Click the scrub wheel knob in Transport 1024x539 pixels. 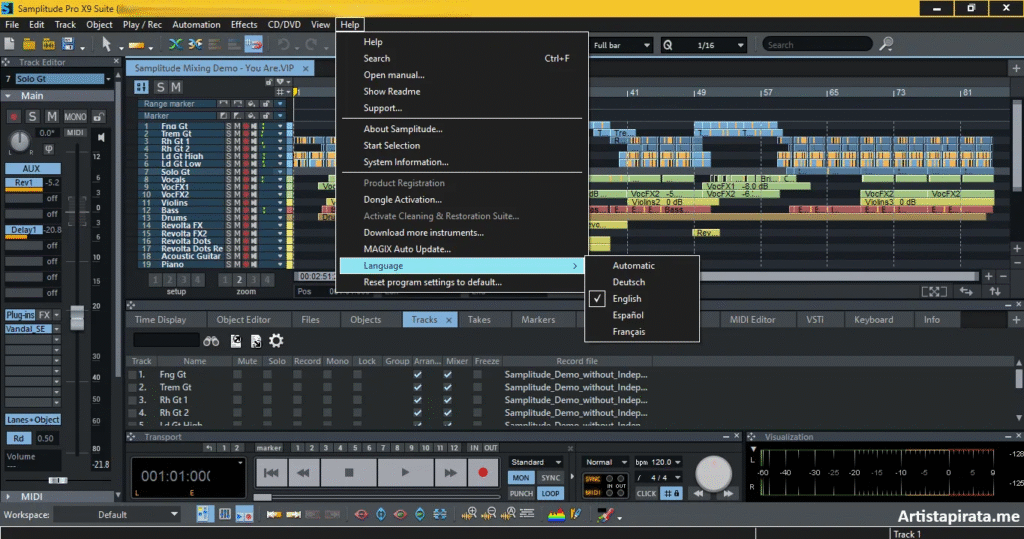click(x=713, y=473)
